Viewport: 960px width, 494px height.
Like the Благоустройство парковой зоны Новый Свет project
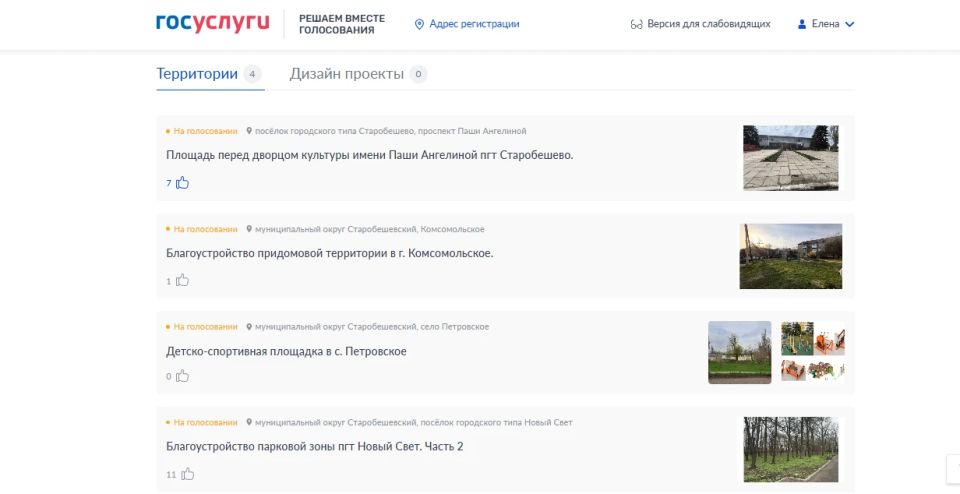(x=187, y=474)
